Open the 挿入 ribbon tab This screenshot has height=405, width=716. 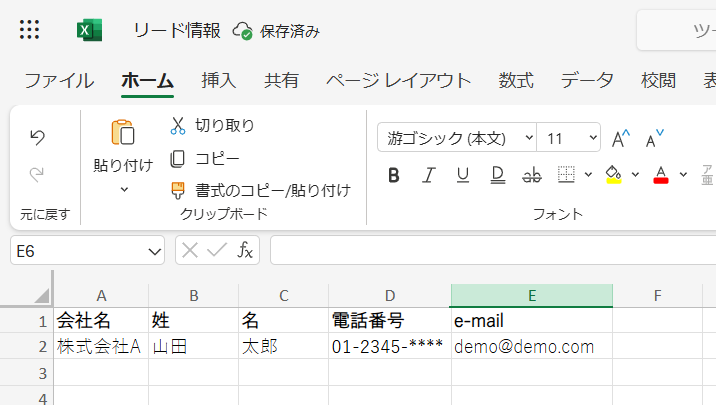pos(218,81)
